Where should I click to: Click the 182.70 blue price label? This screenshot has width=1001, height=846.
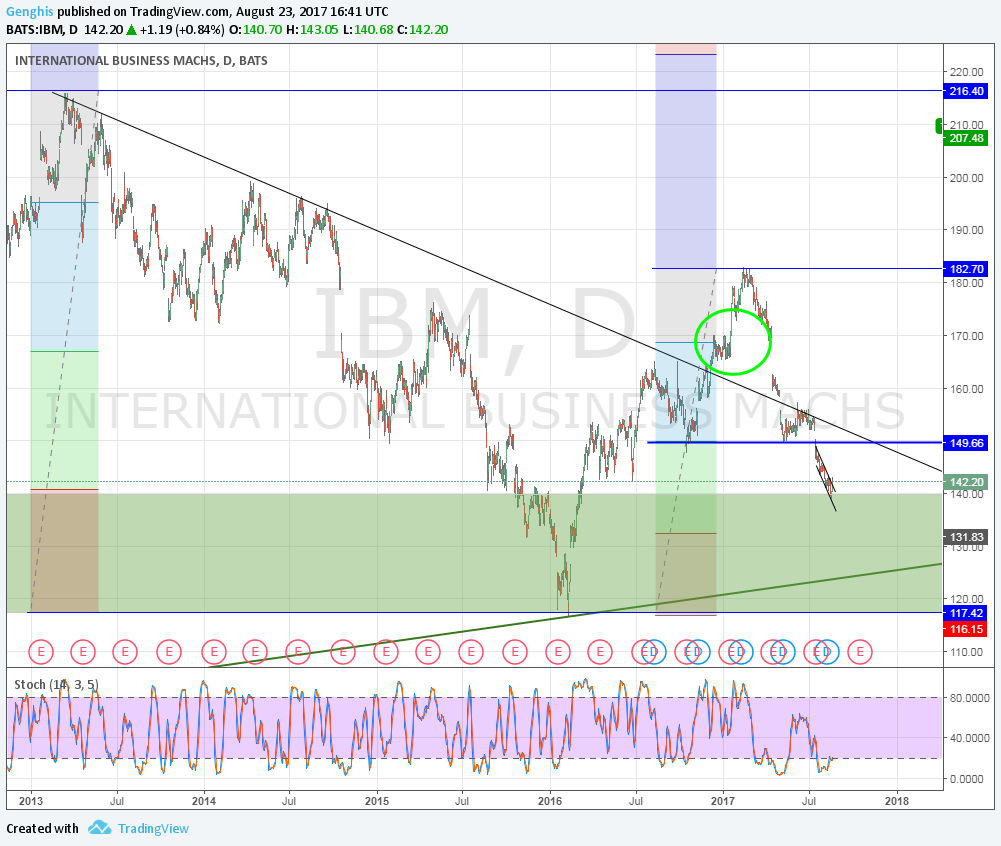coord(966,269)
